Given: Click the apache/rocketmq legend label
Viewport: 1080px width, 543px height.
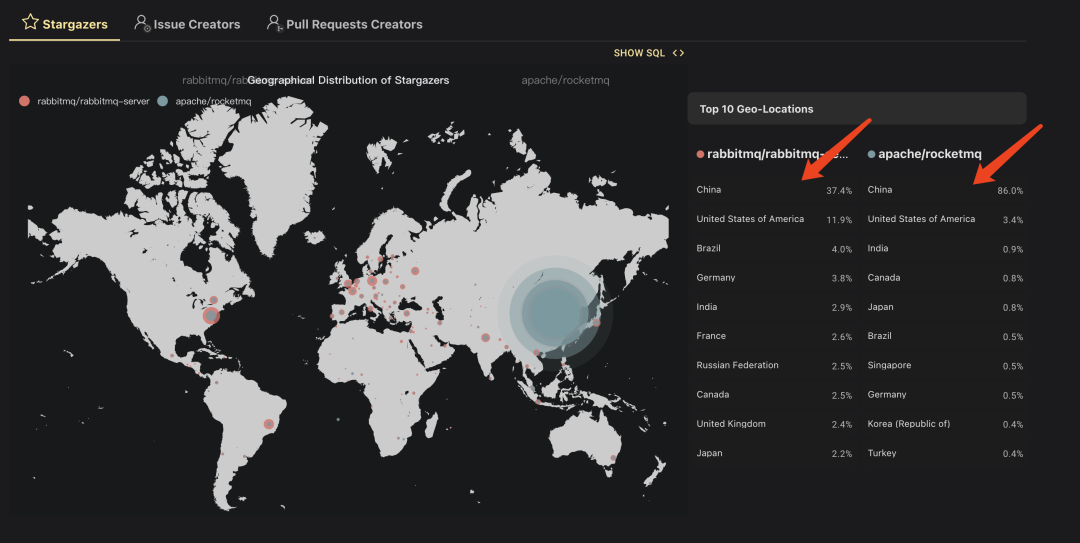Looking at the screenshot, I should 213,101.
